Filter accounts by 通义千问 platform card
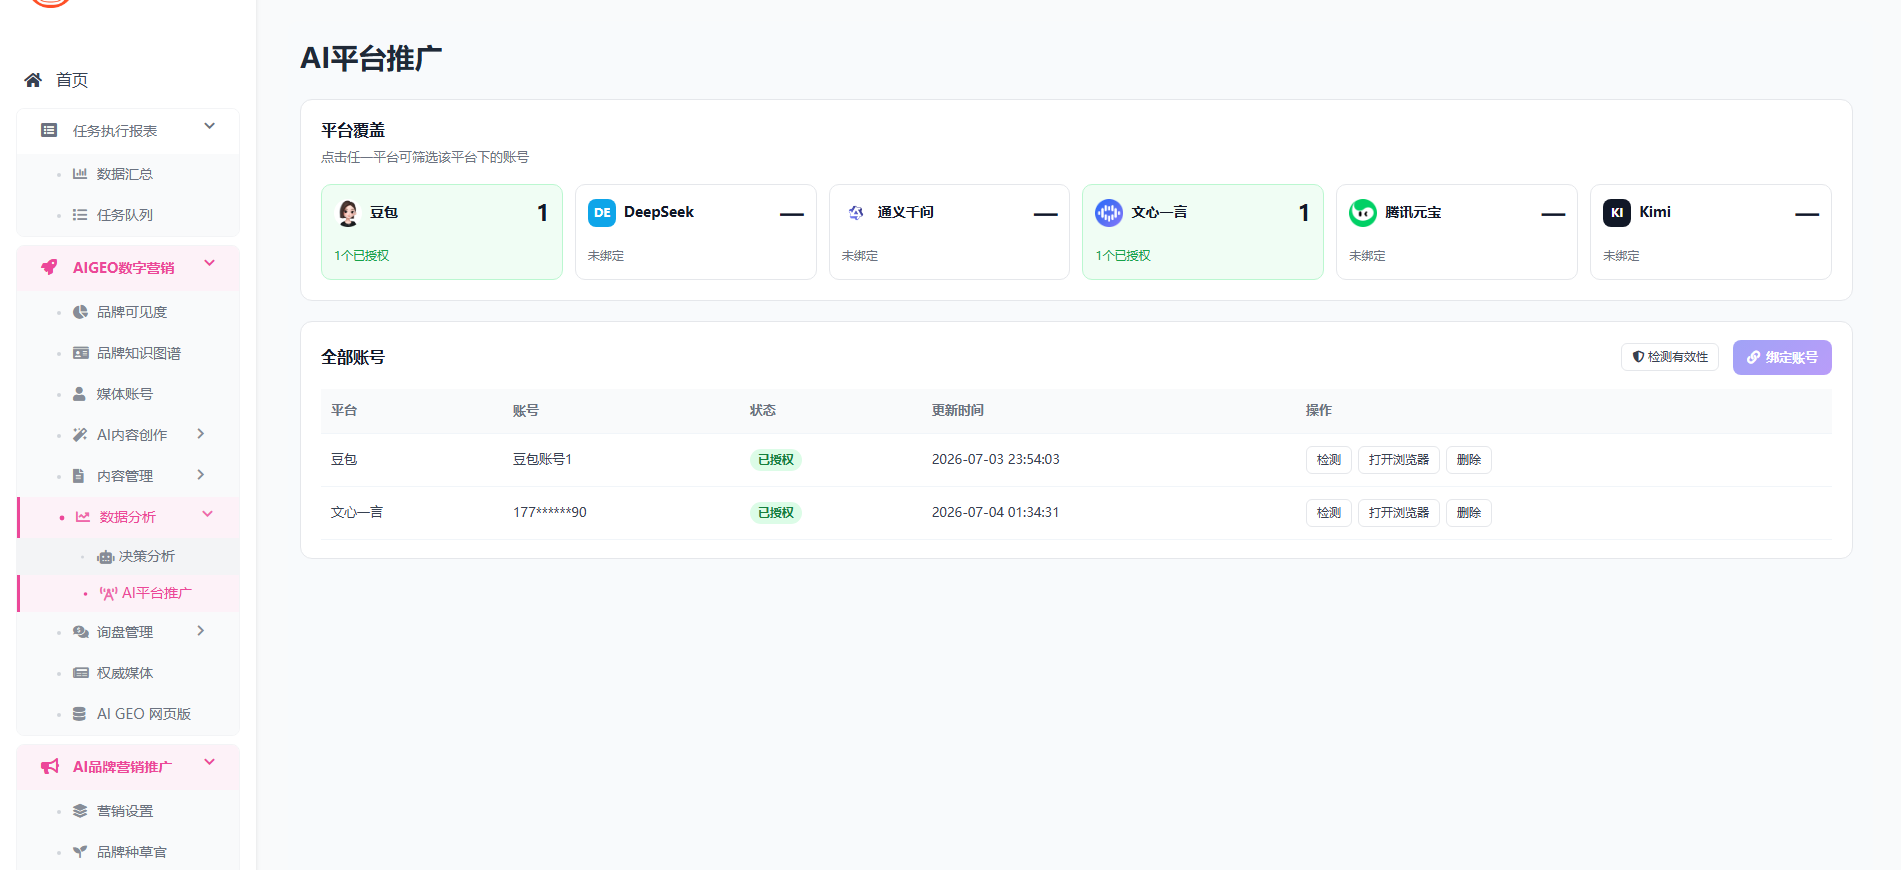Image resolution: width=1901 pixels, height=870 pixels. point(949,232)
